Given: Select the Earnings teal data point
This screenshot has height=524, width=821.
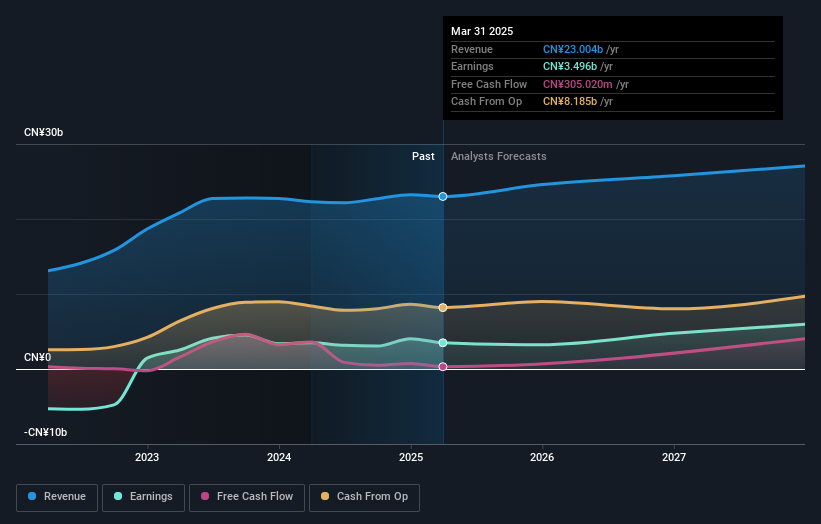Looking at the screenshot, I should point(443,343).
